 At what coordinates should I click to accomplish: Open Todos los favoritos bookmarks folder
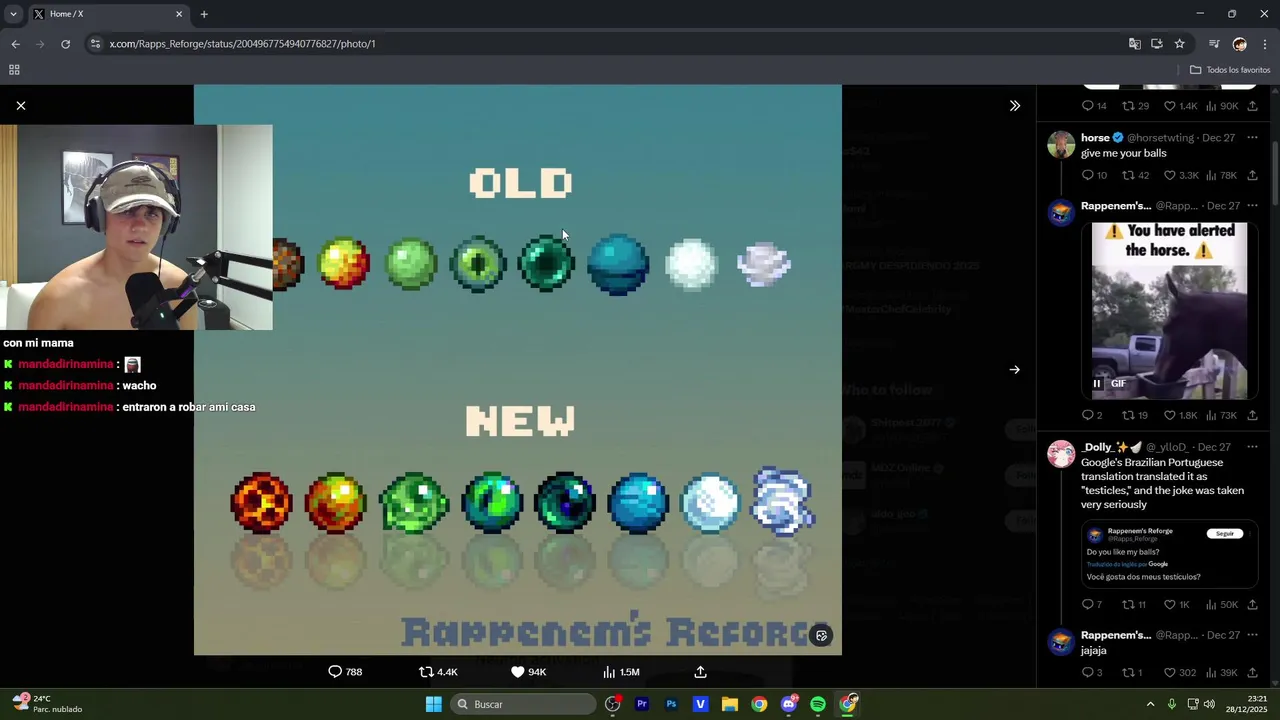tap(1230, 70)
